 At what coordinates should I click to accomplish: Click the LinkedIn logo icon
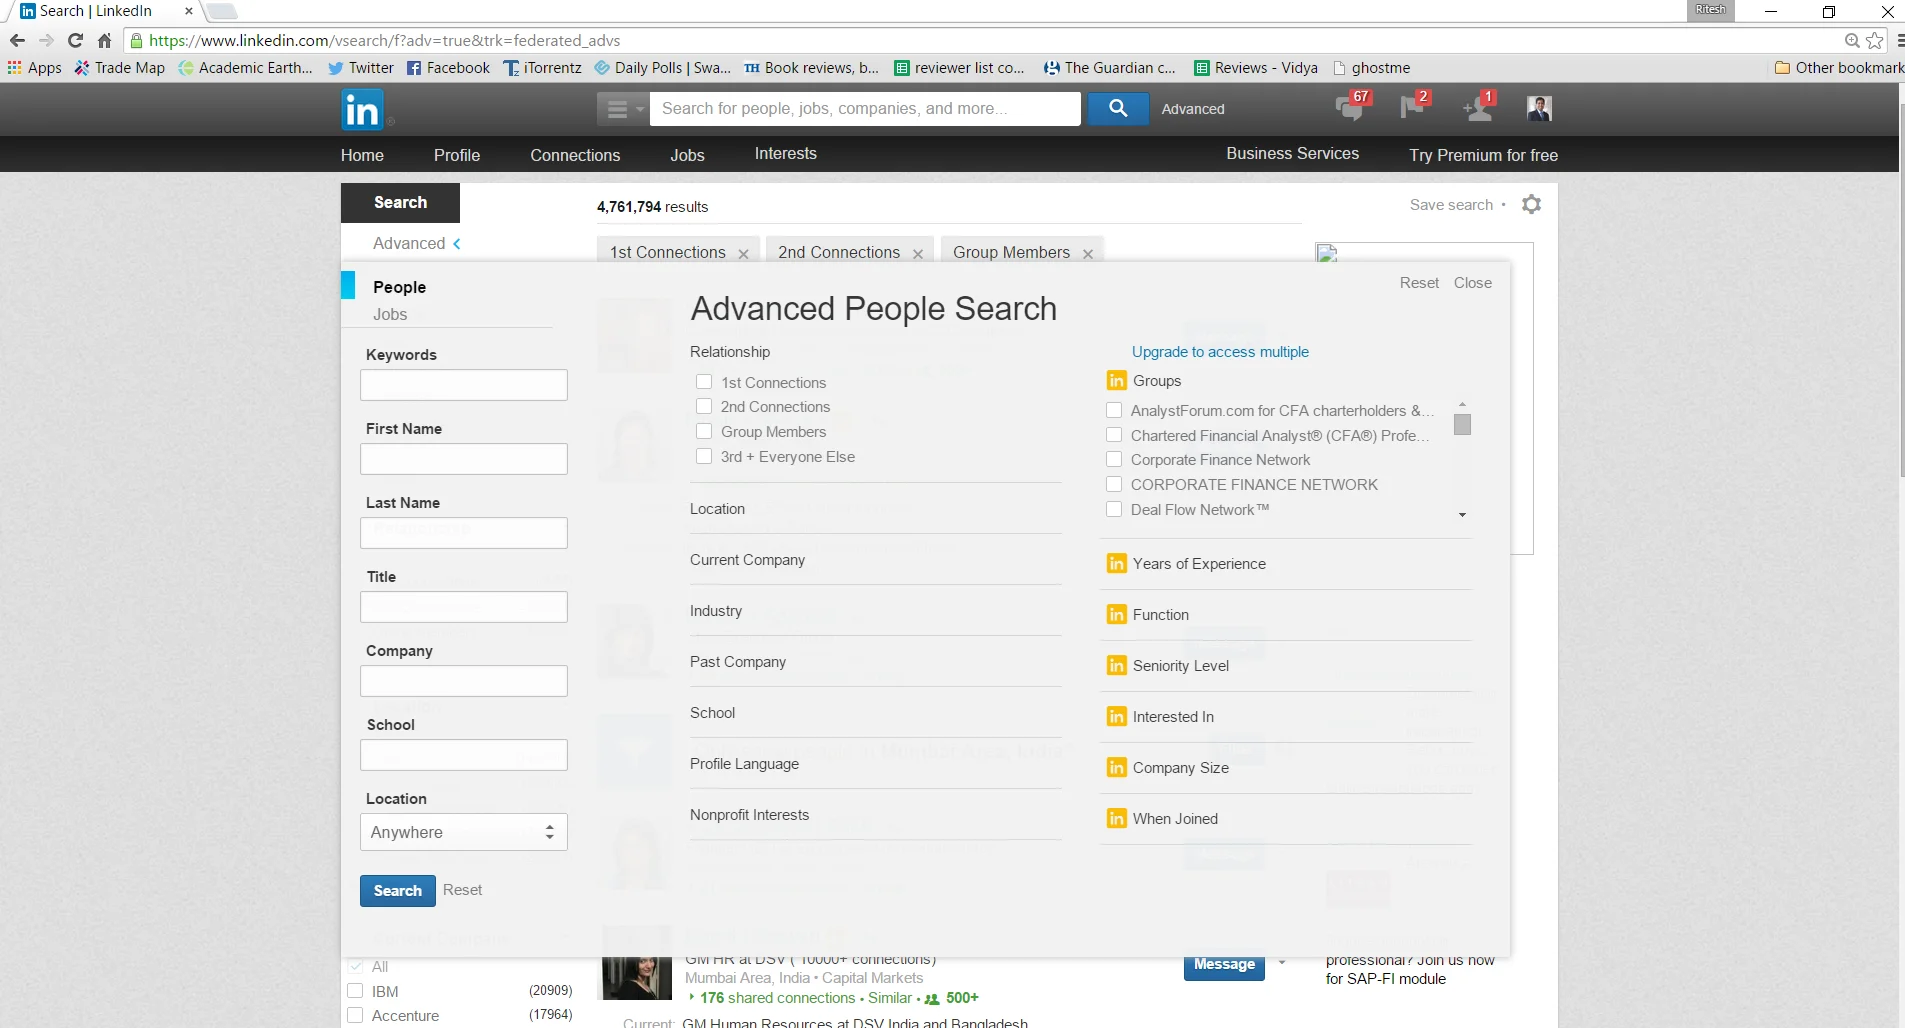[361, 109]
